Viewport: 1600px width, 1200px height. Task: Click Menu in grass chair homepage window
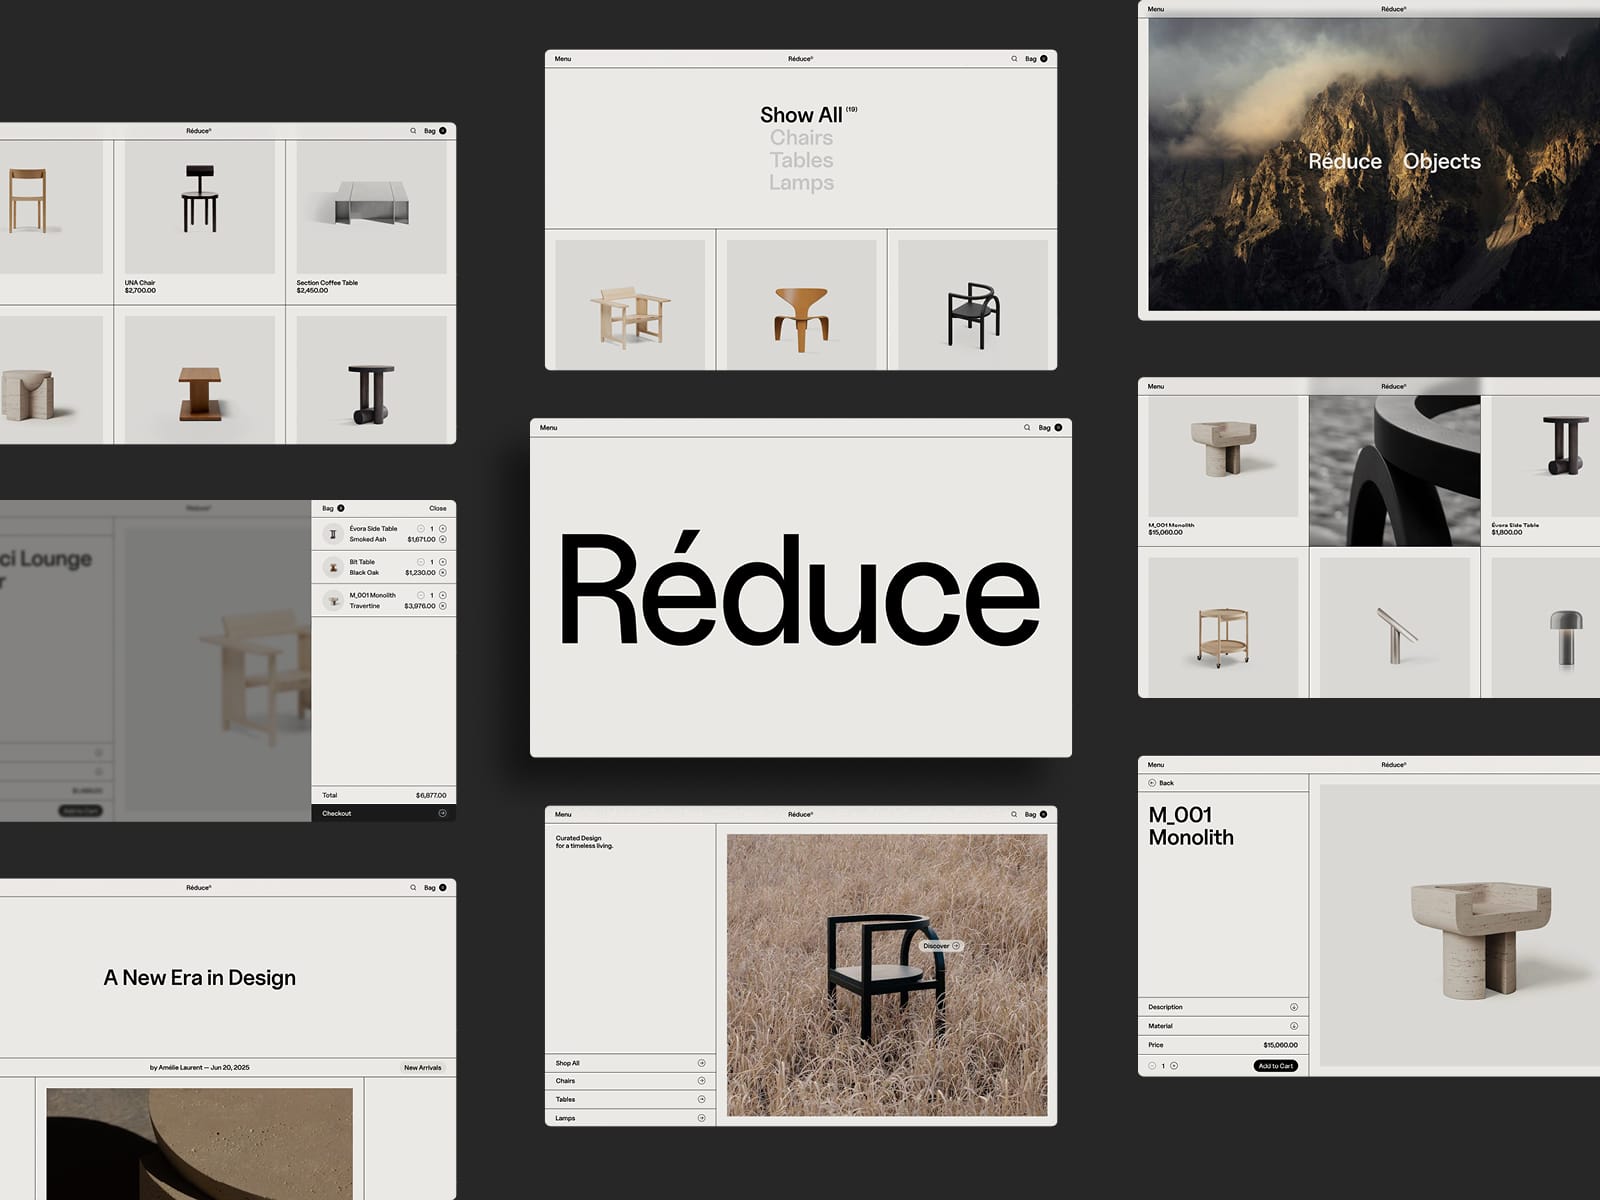tap(563, 814)
